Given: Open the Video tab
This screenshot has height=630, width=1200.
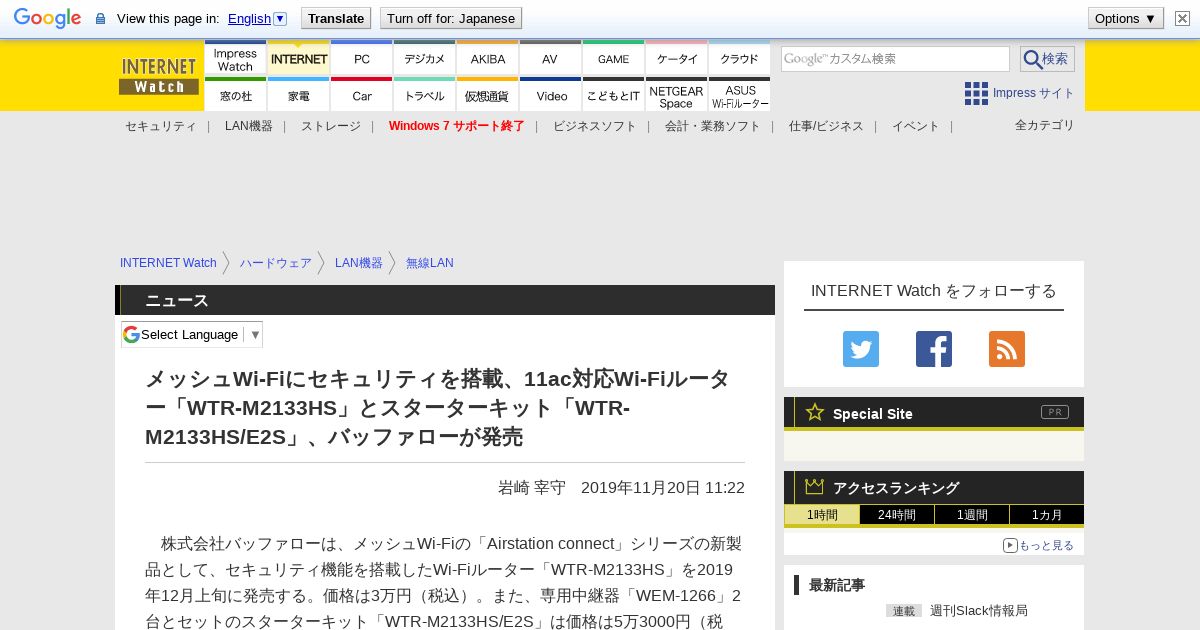Looking at the screenshot, I should tap(551, 95).
